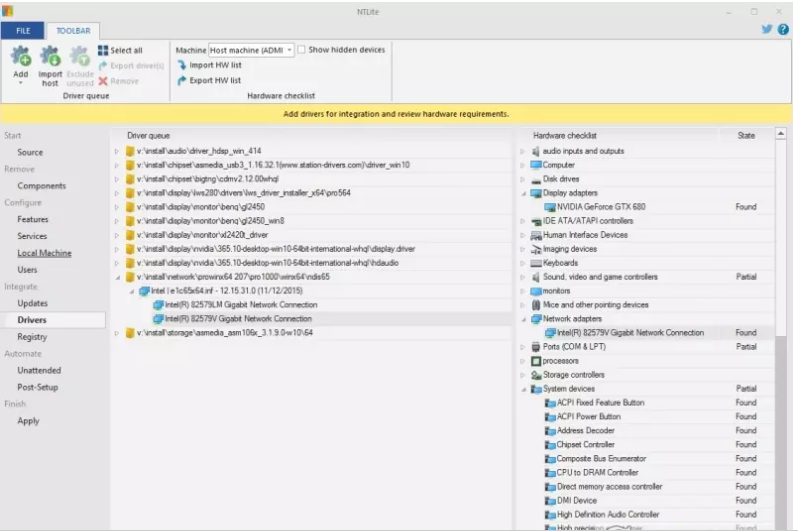Open the Registry page

[32, 337]
